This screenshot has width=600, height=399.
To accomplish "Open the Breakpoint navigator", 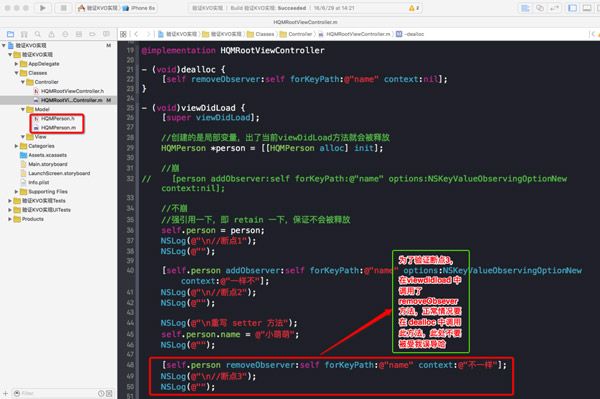I will (x=92, y=34).
